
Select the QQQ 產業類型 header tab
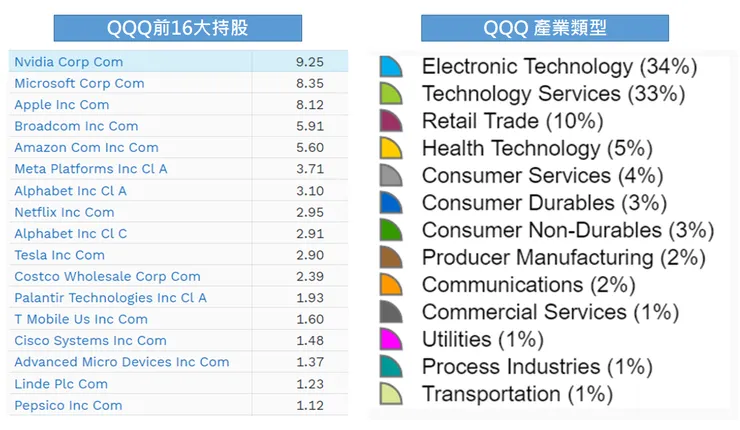(x=544, y=28)
